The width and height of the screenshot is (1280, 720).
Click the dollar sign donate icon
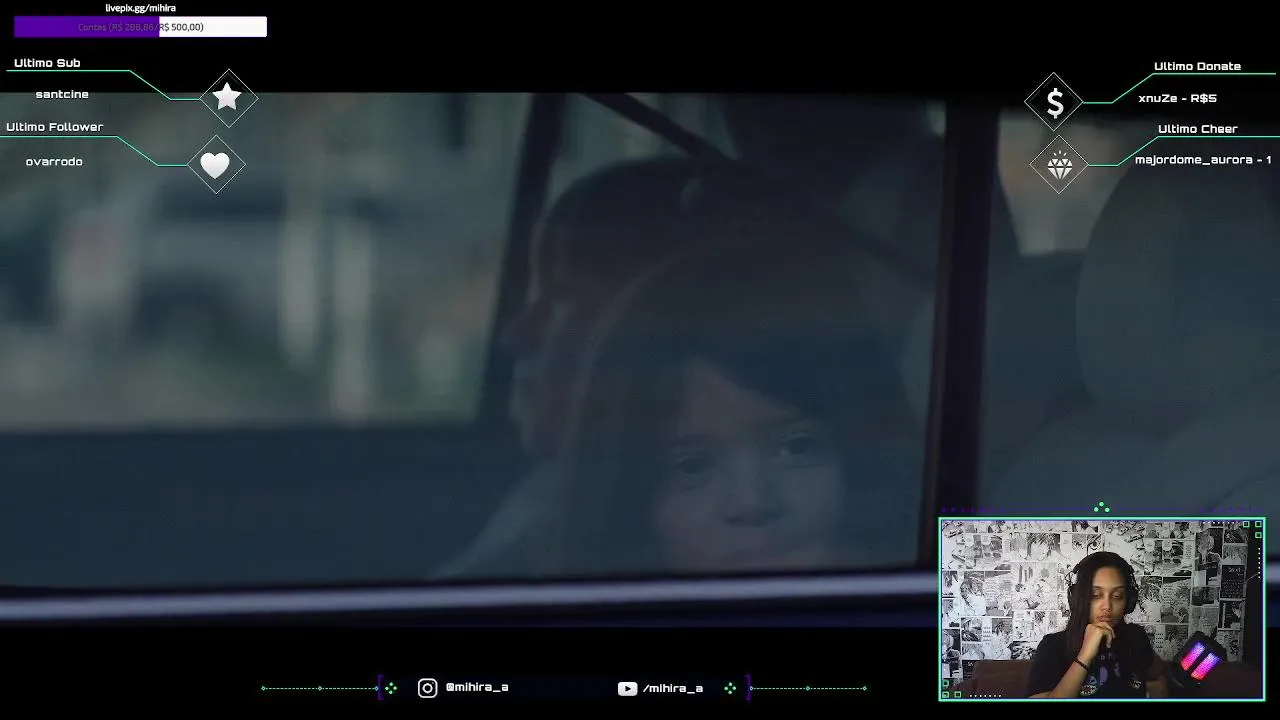pyautogui.click(x=1055, y=102)
